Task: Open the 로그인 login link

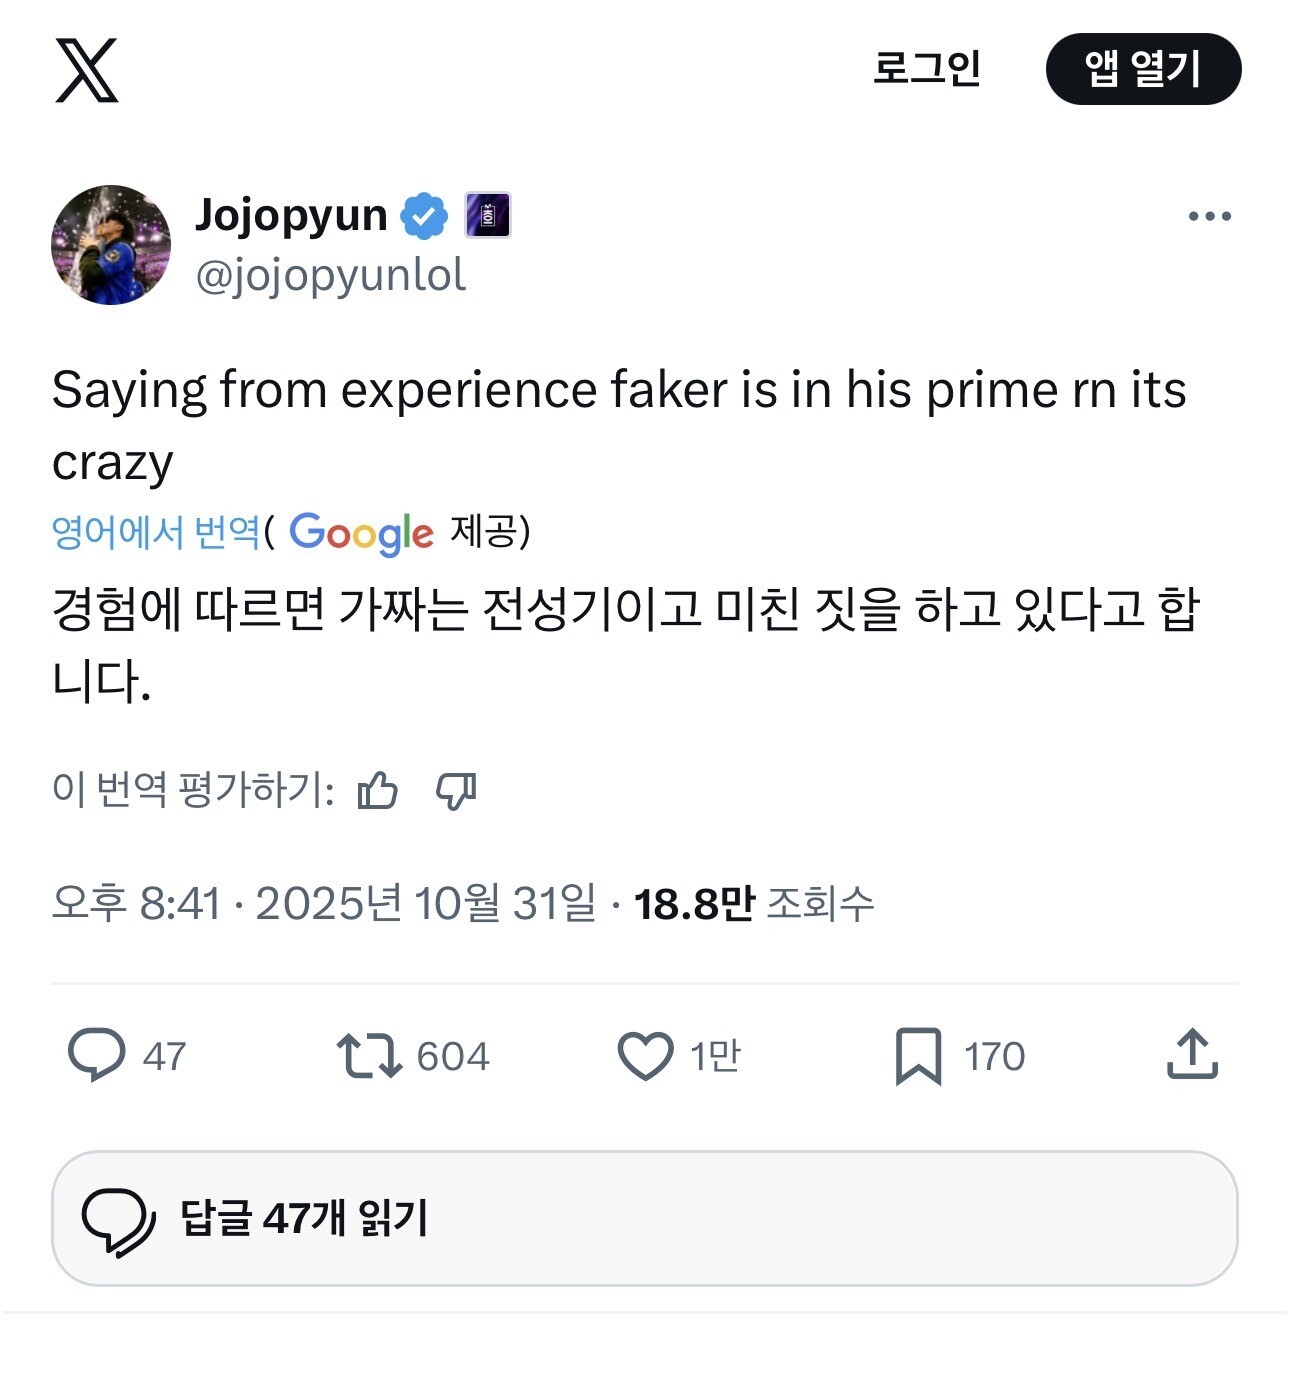Action: coord(926,68)
